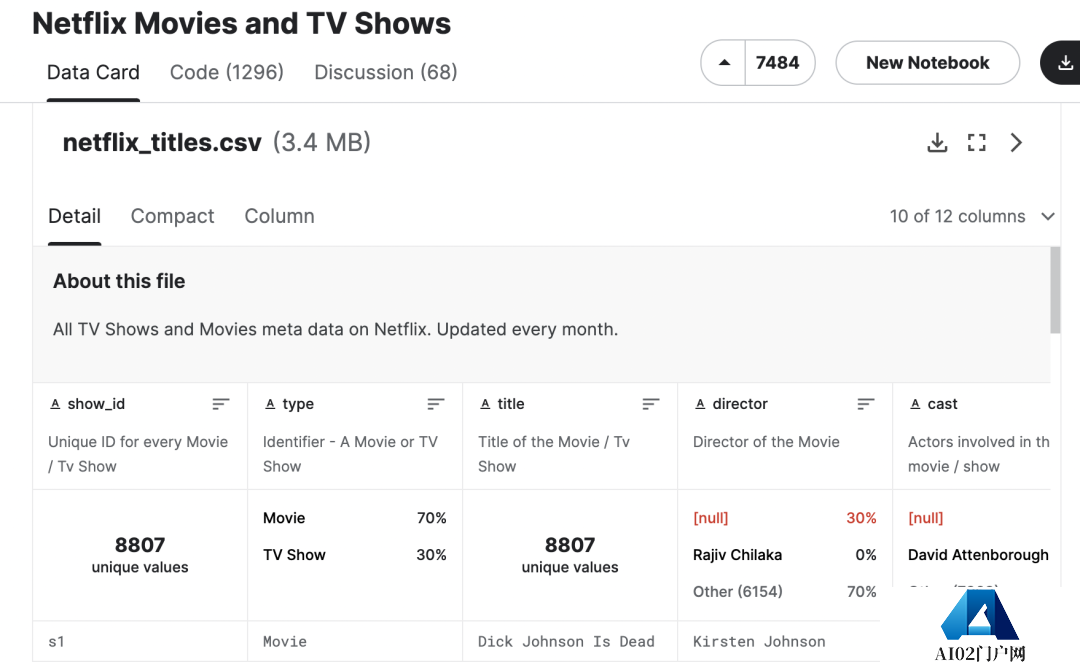This screenshot has width=1080, height=662.
Task: Click the dataset download icon in header
Action: tap(1064, 63)
